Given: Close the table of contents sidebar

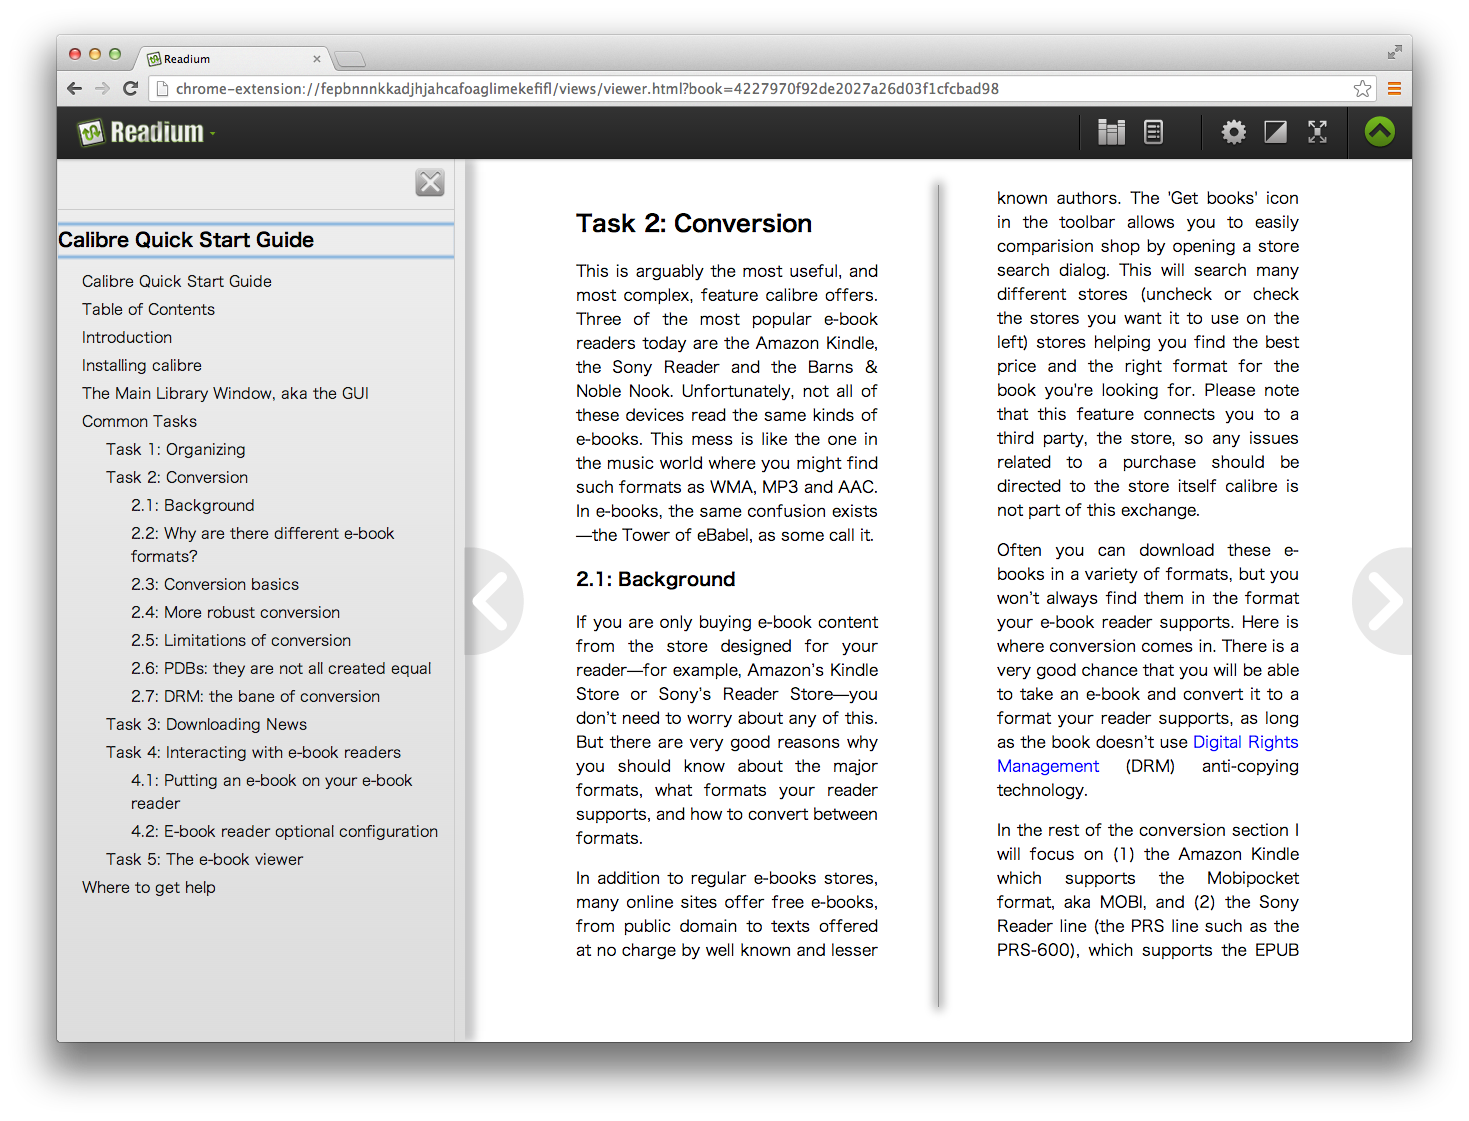Looking at the screenshot, I should (430, 183).
